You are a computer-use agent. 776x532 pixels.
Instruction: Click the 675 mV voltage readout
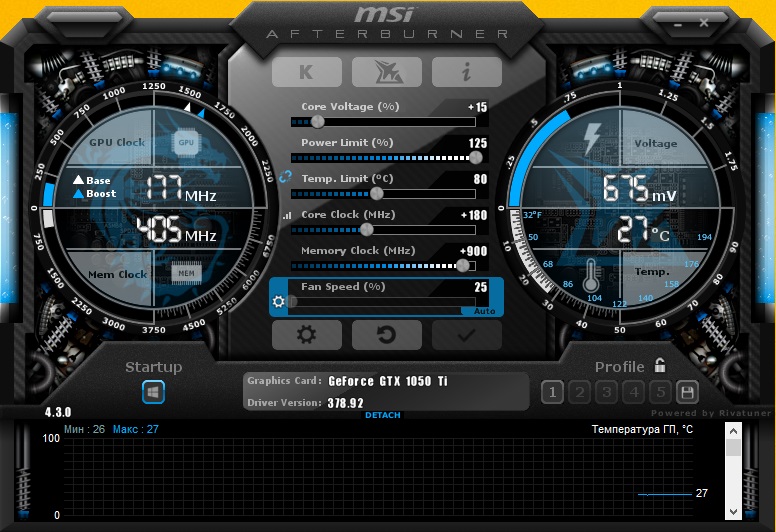[639, 189]
